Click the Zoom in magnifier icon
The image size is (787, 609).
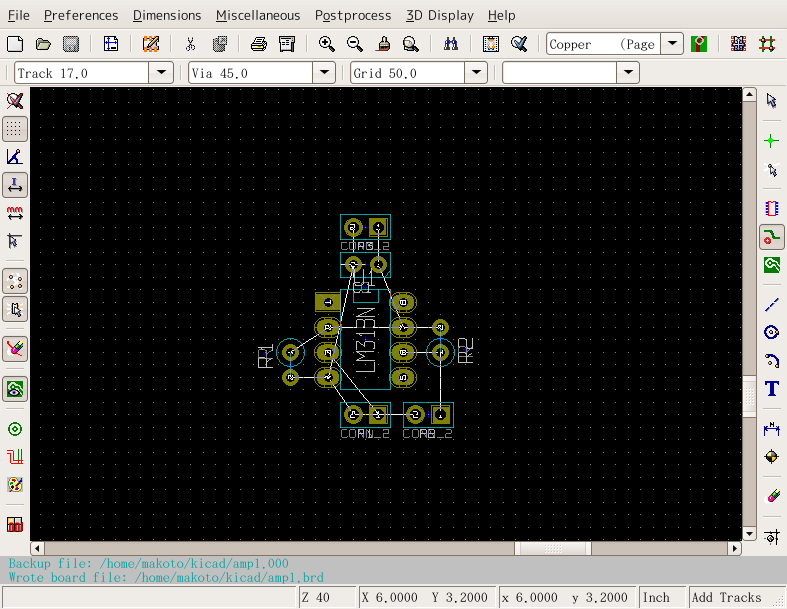(326, 44)
